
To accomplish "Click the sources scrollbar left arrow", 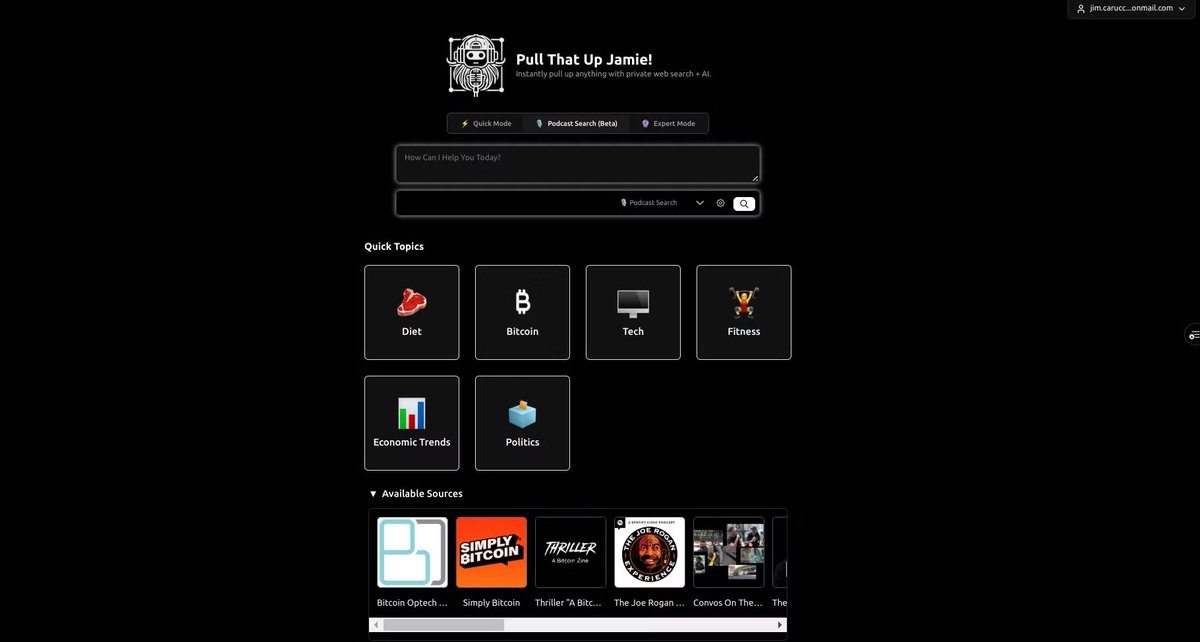I will tap(375, 625).
